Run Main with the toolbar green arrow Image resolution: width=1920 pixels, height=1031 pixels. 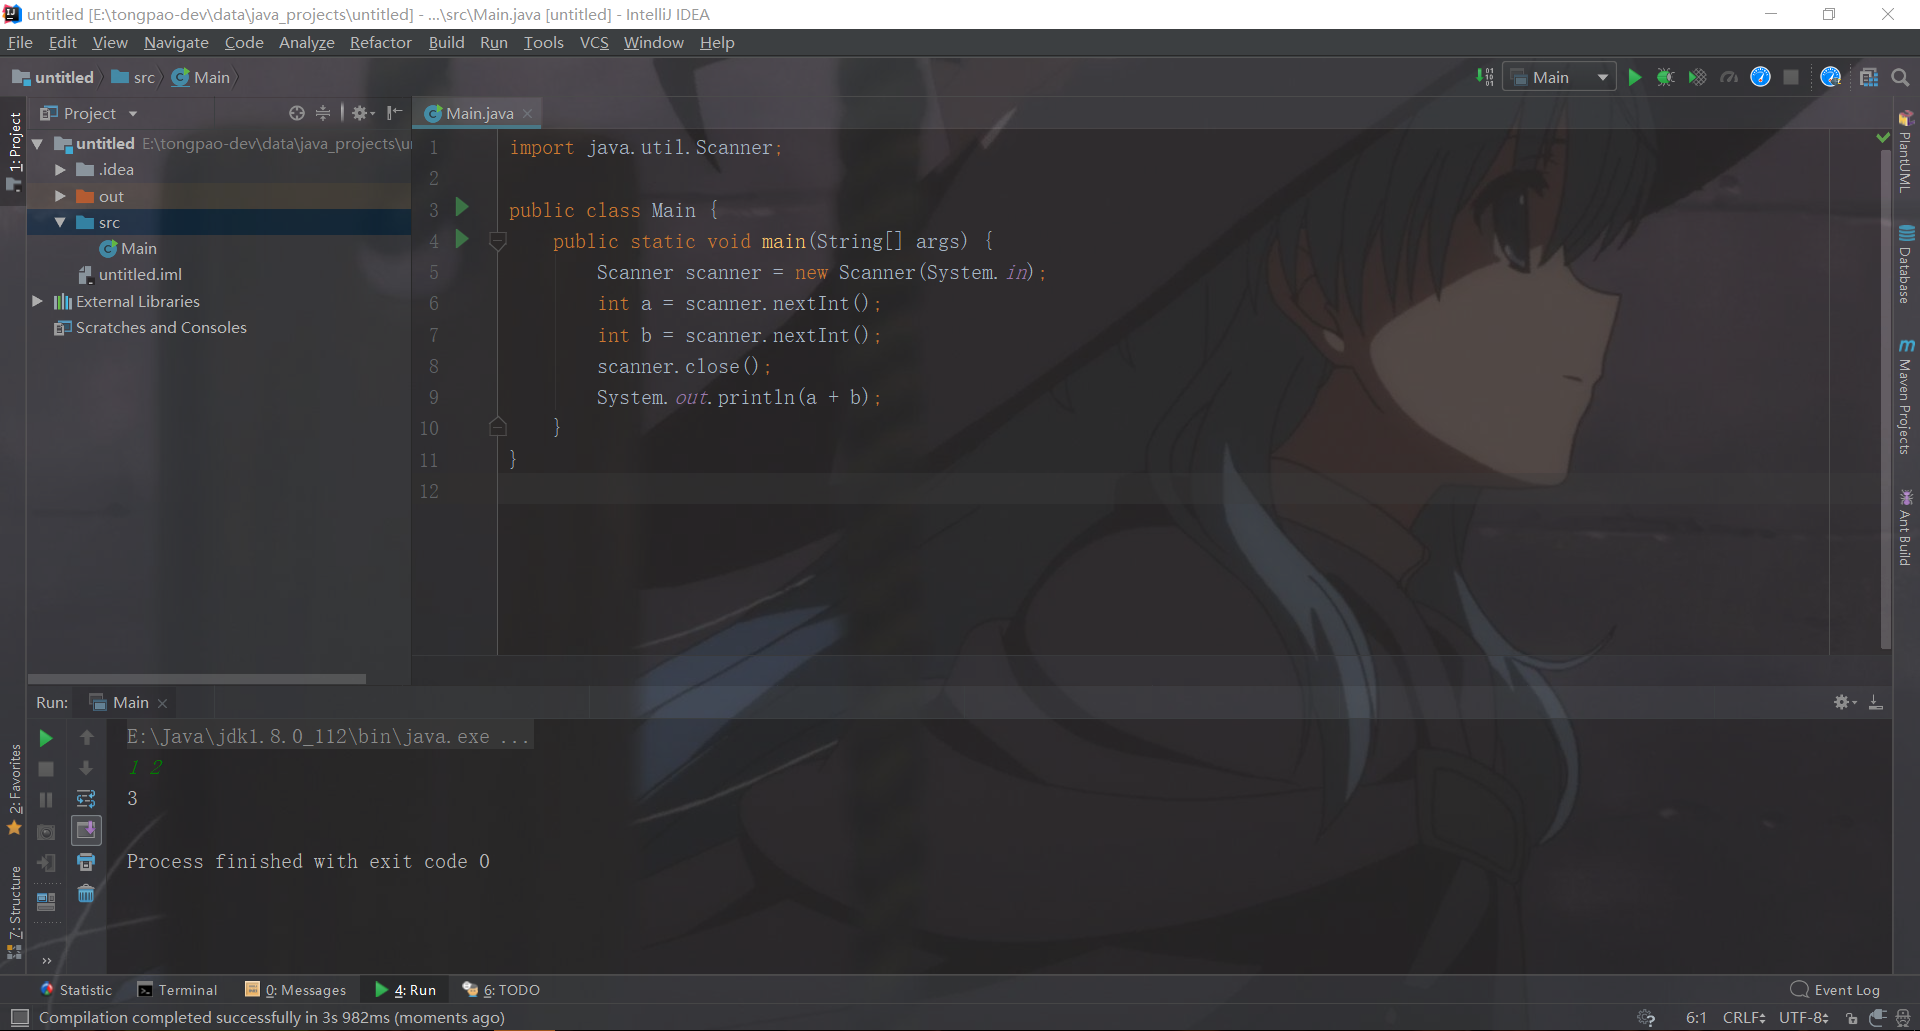1635,77
